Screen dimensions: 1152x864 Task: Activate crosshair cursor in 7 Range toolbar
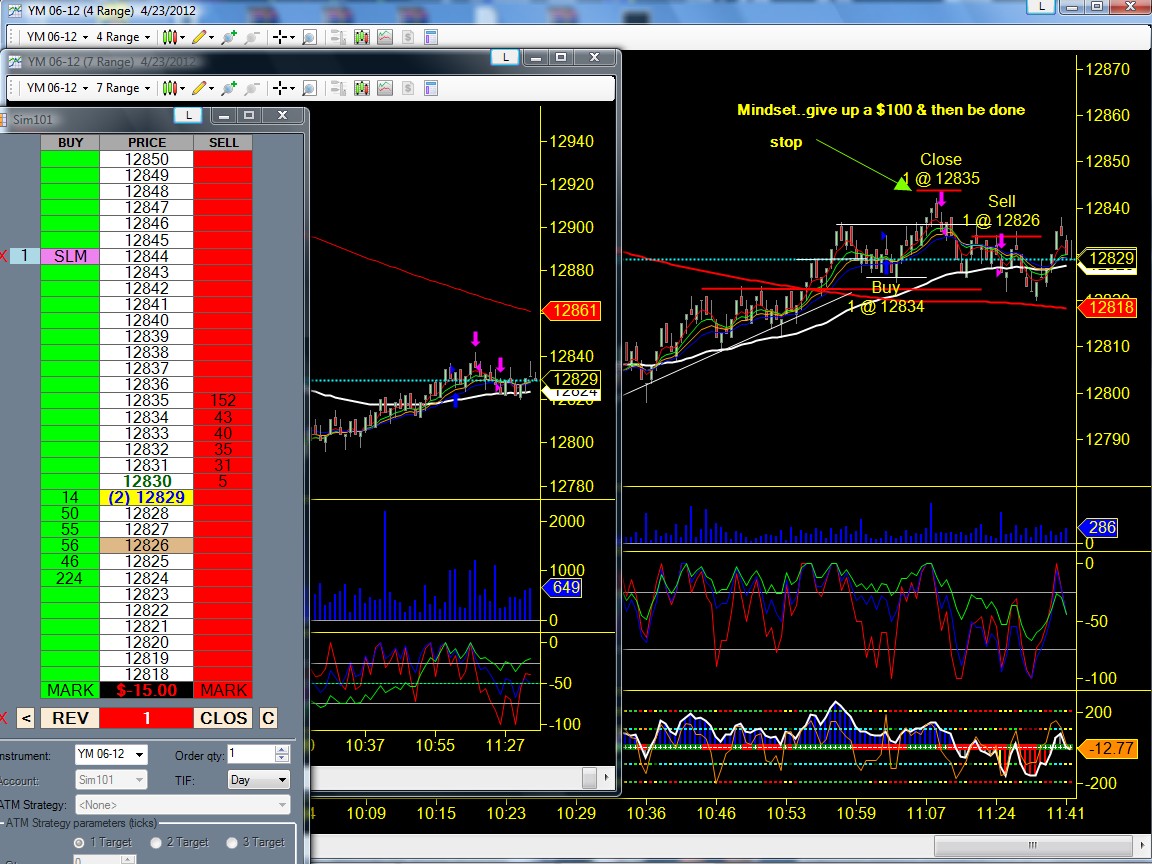coord(280,88)
